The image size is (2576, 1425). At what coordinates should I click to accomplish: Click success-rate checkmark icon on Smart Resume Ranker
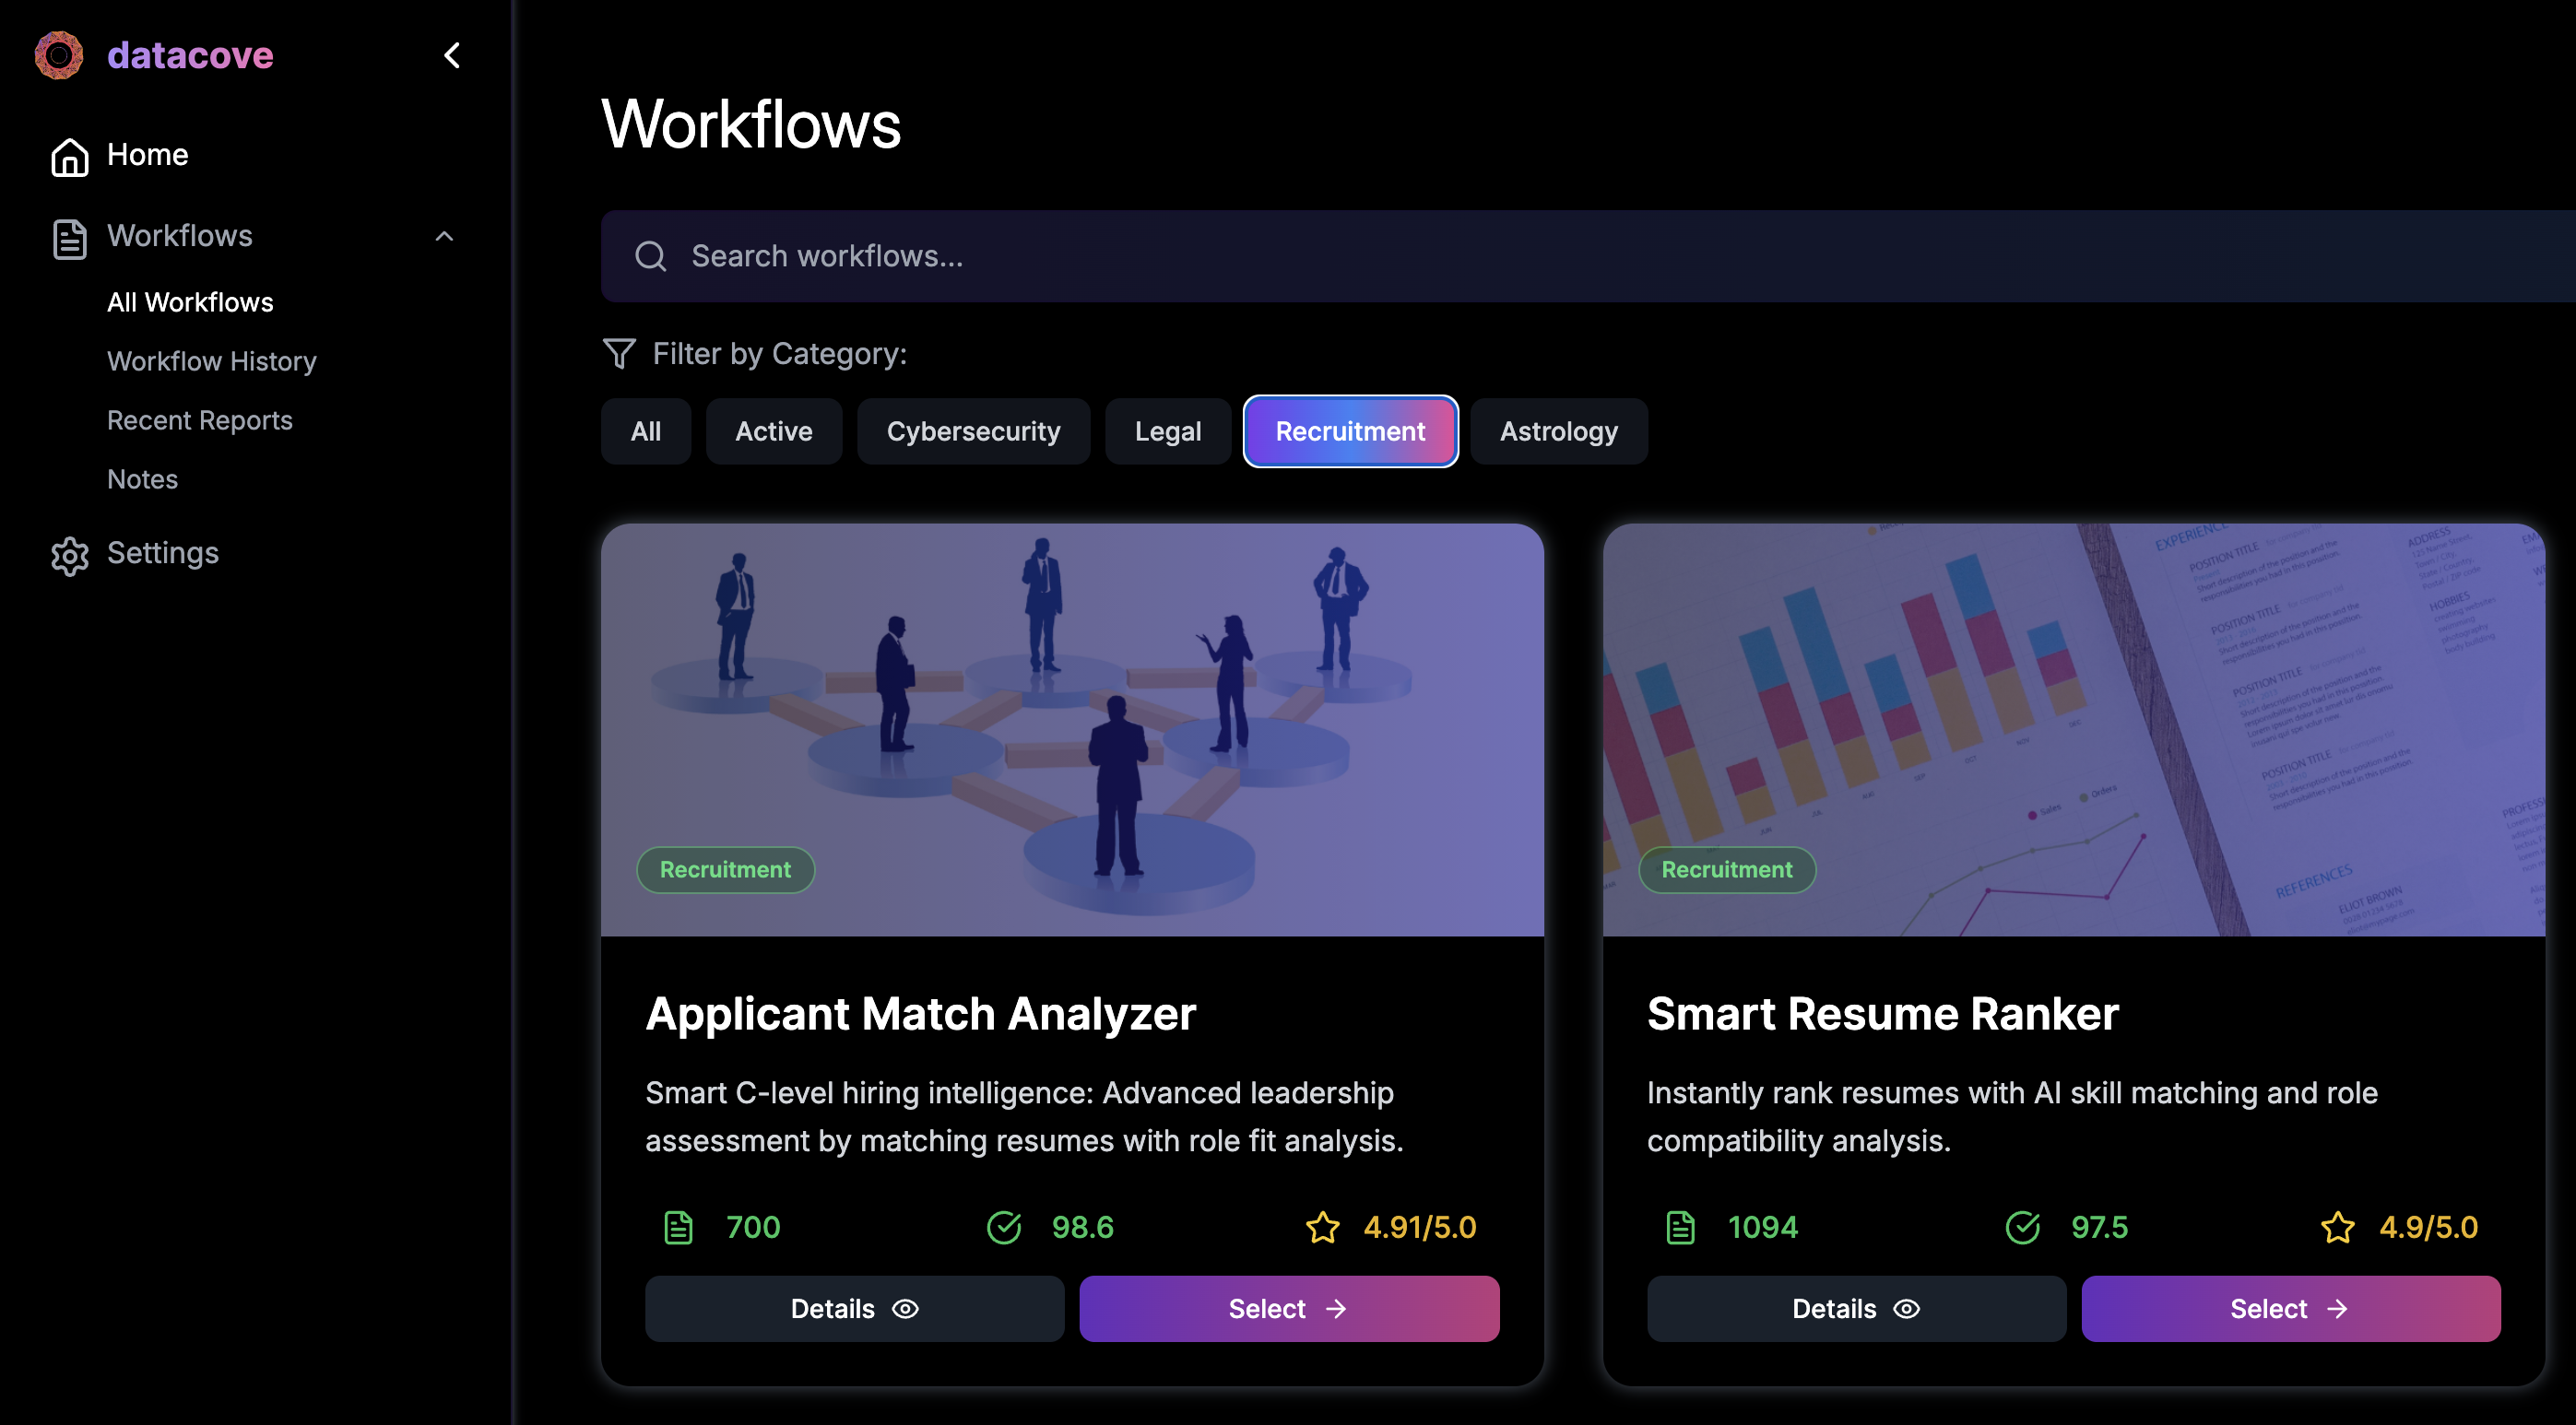click(2022, 1226)
